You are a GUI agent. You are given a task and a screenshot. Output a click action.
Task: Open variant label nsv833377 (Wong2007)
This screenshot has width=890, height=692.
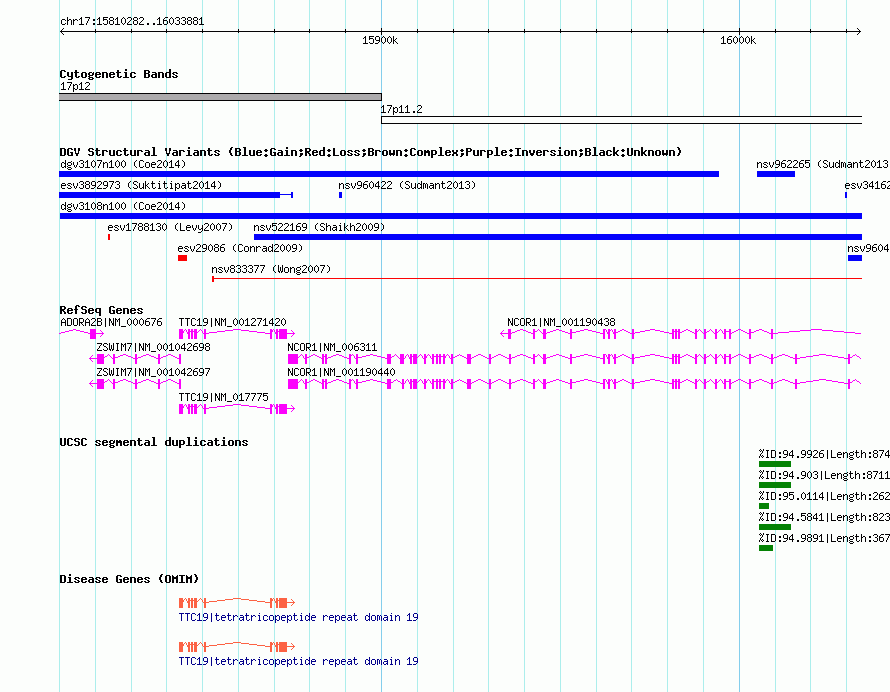click(271, 269)
